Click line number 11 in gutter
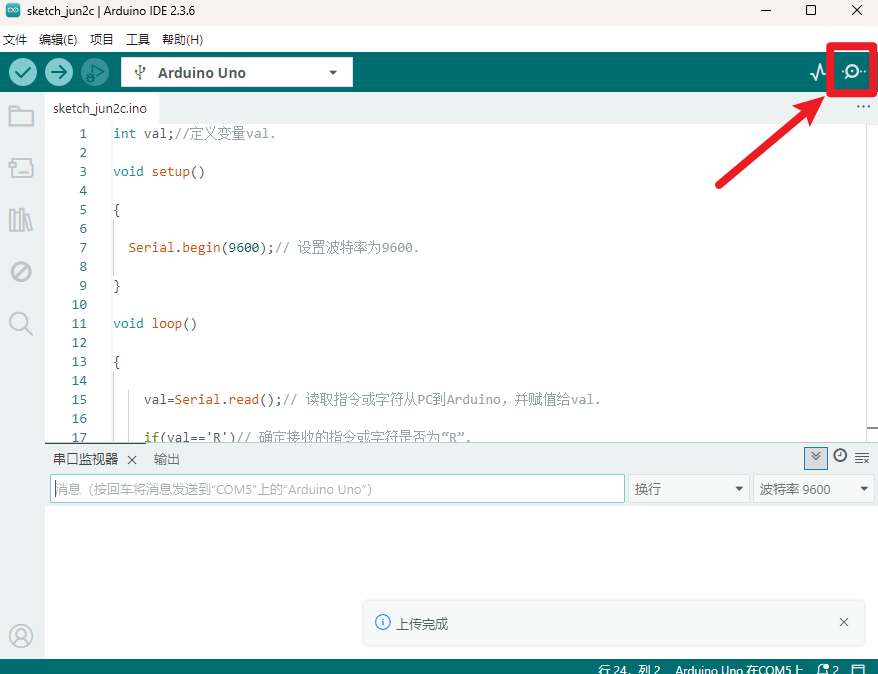This screenshot has height=674, width=878. [80, 324]
